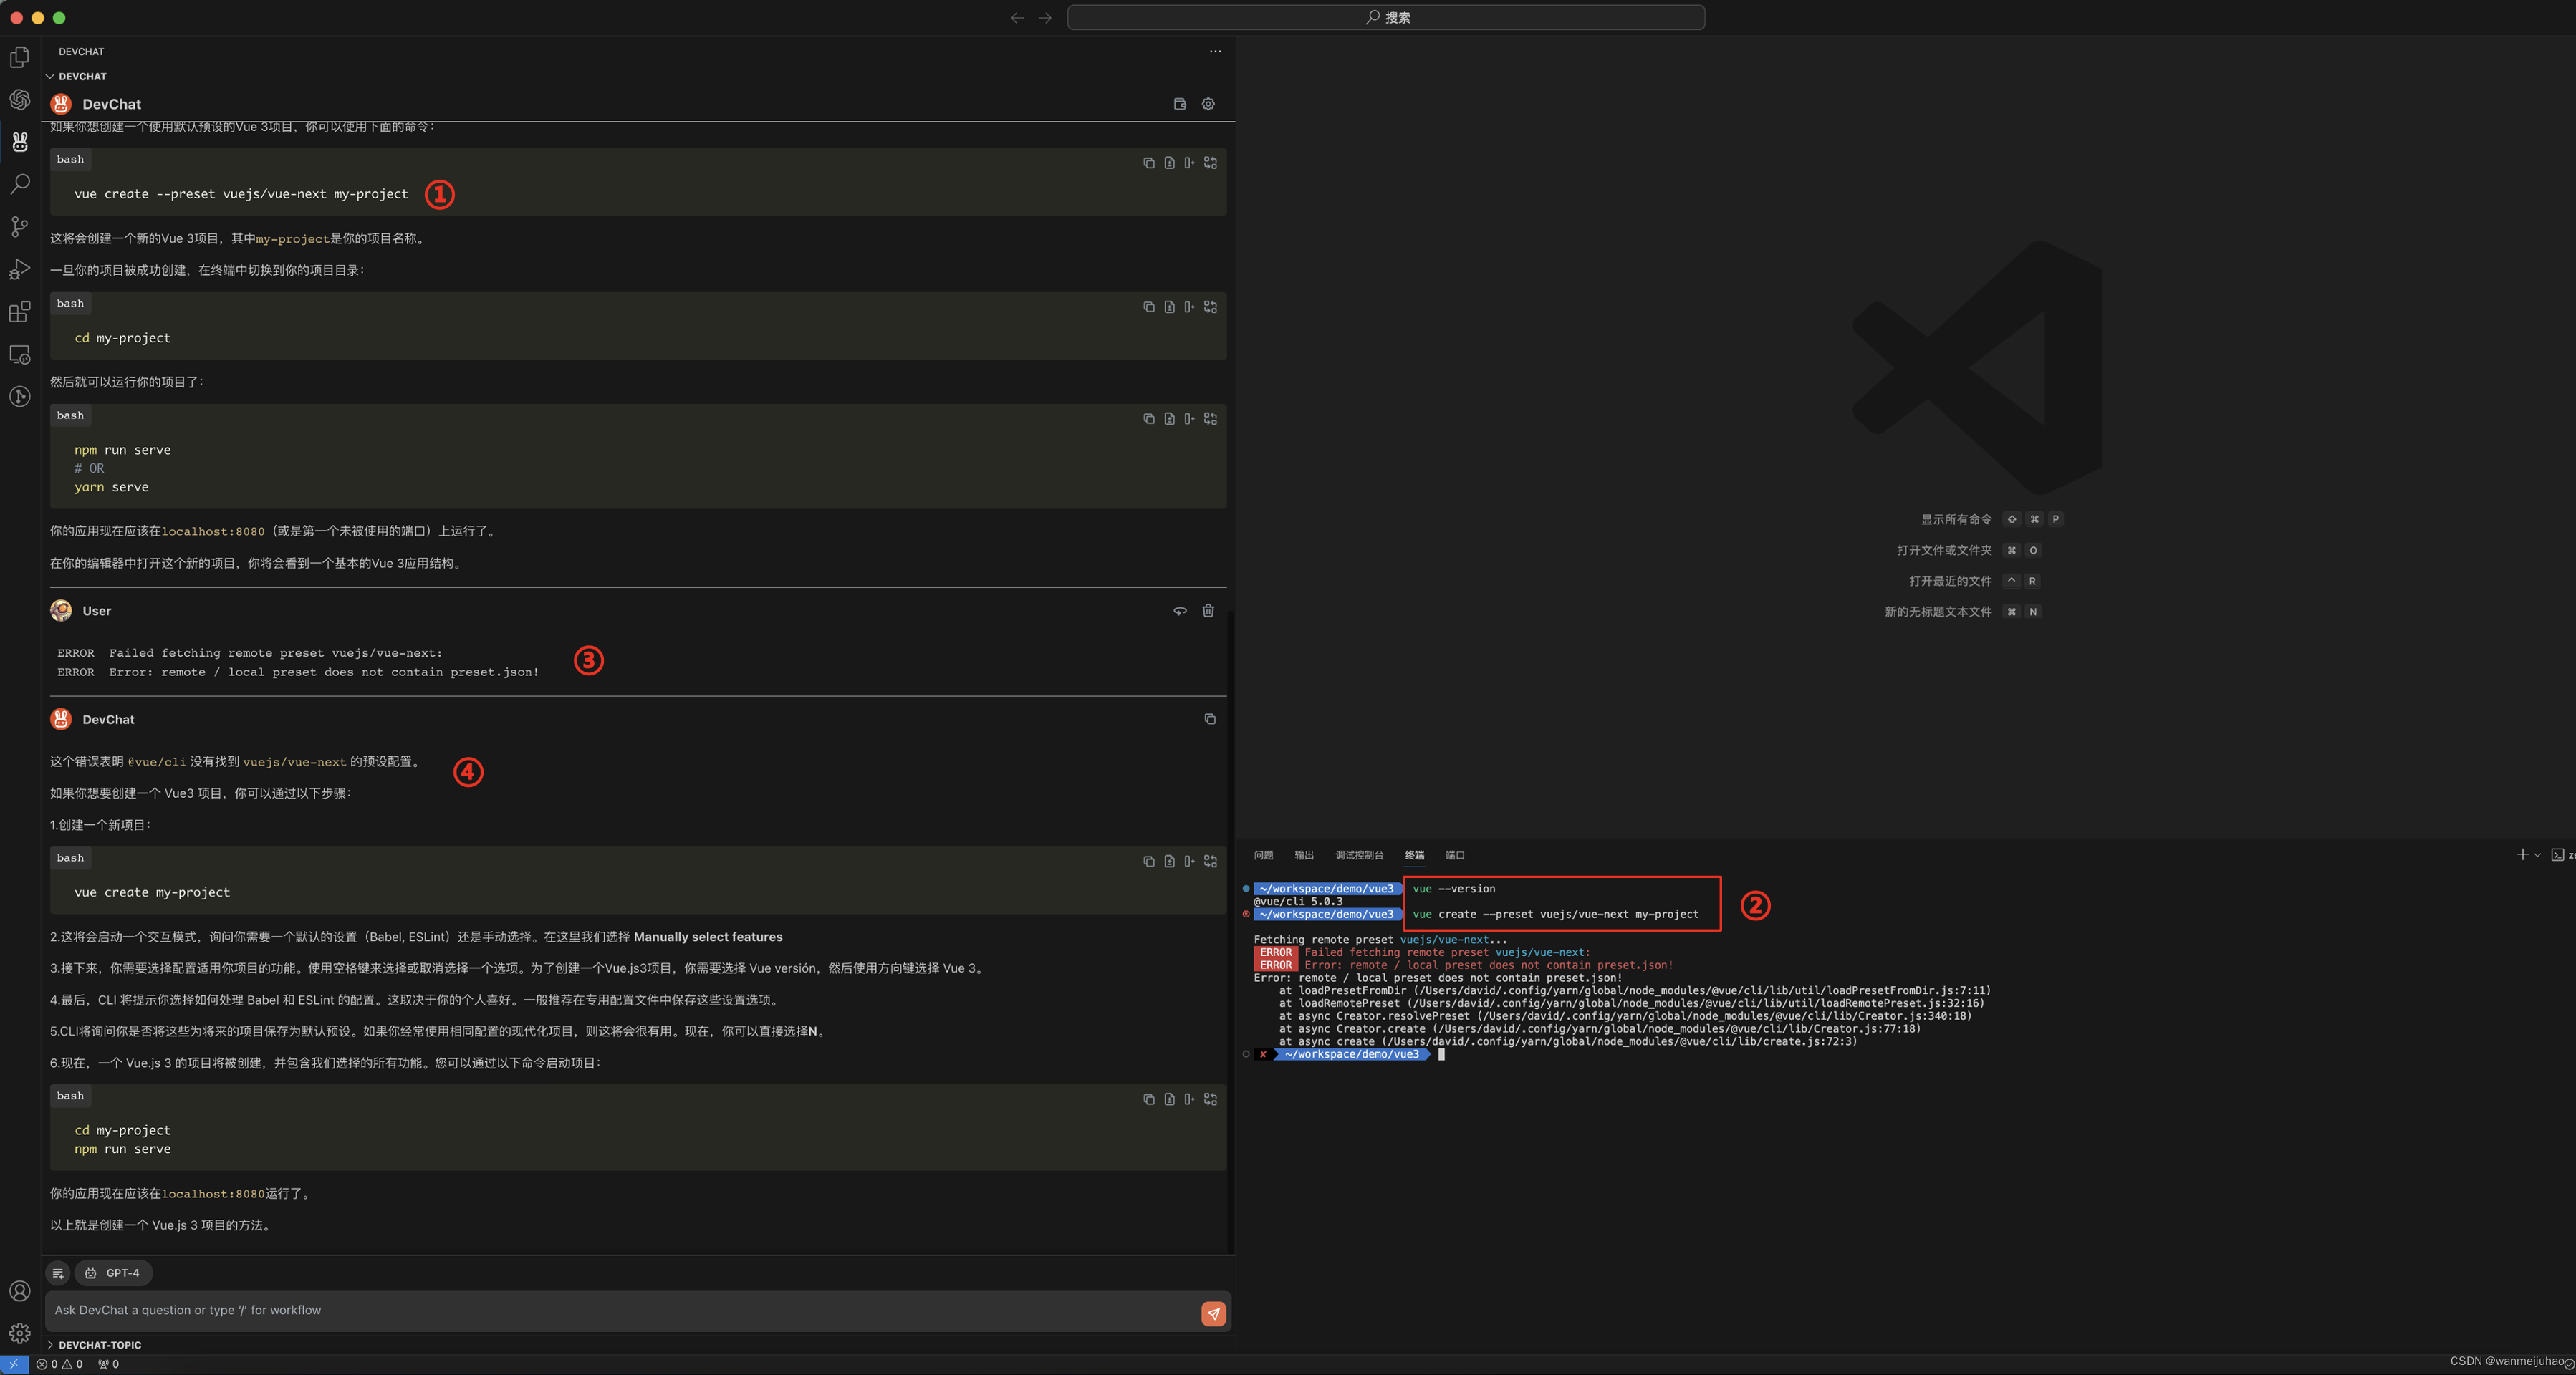2576x1375 pixels.
Task: Copy the first cd my-project code block
Action: [1149, 307]
